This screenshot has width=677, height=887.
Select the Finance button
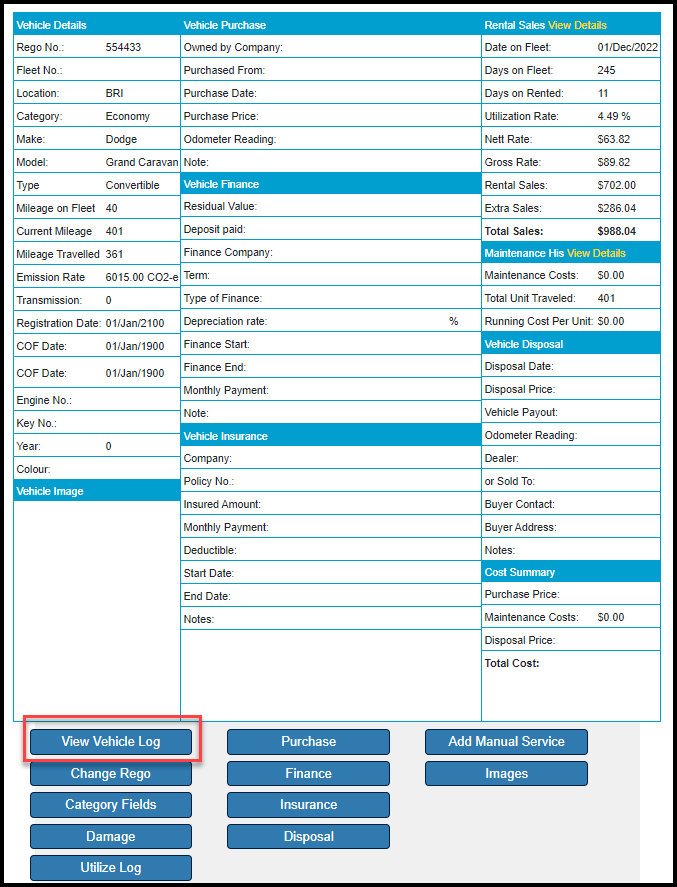[308, 773]
